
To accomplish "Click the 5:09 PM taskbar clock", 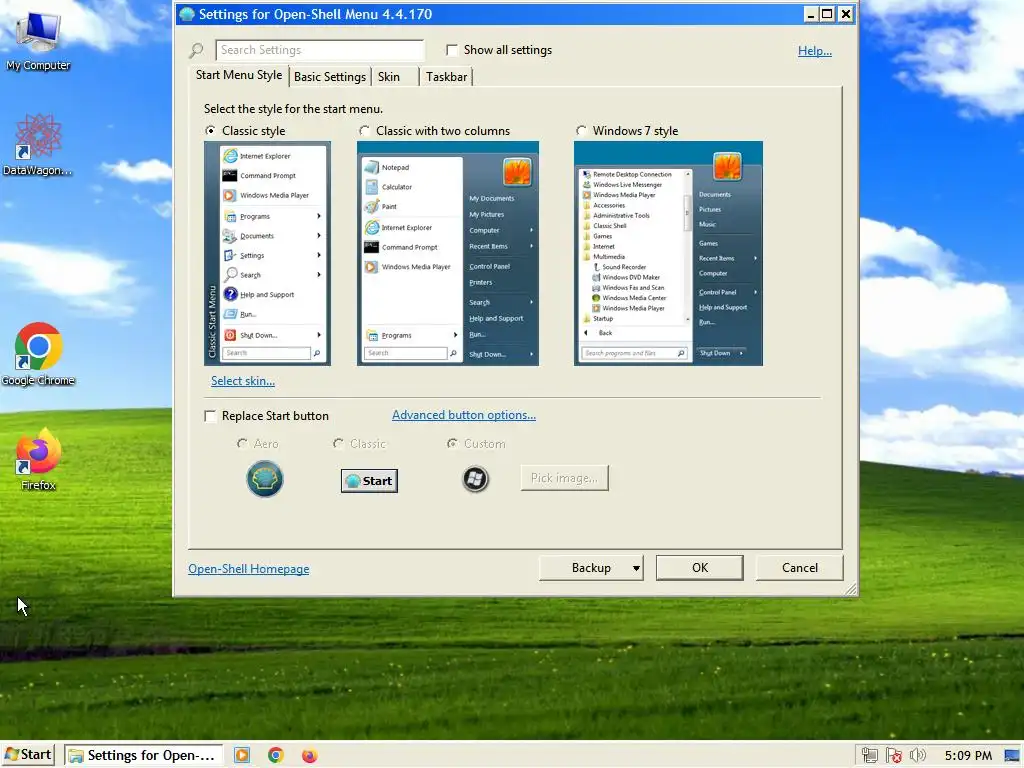I will click(x=968, y=756).
